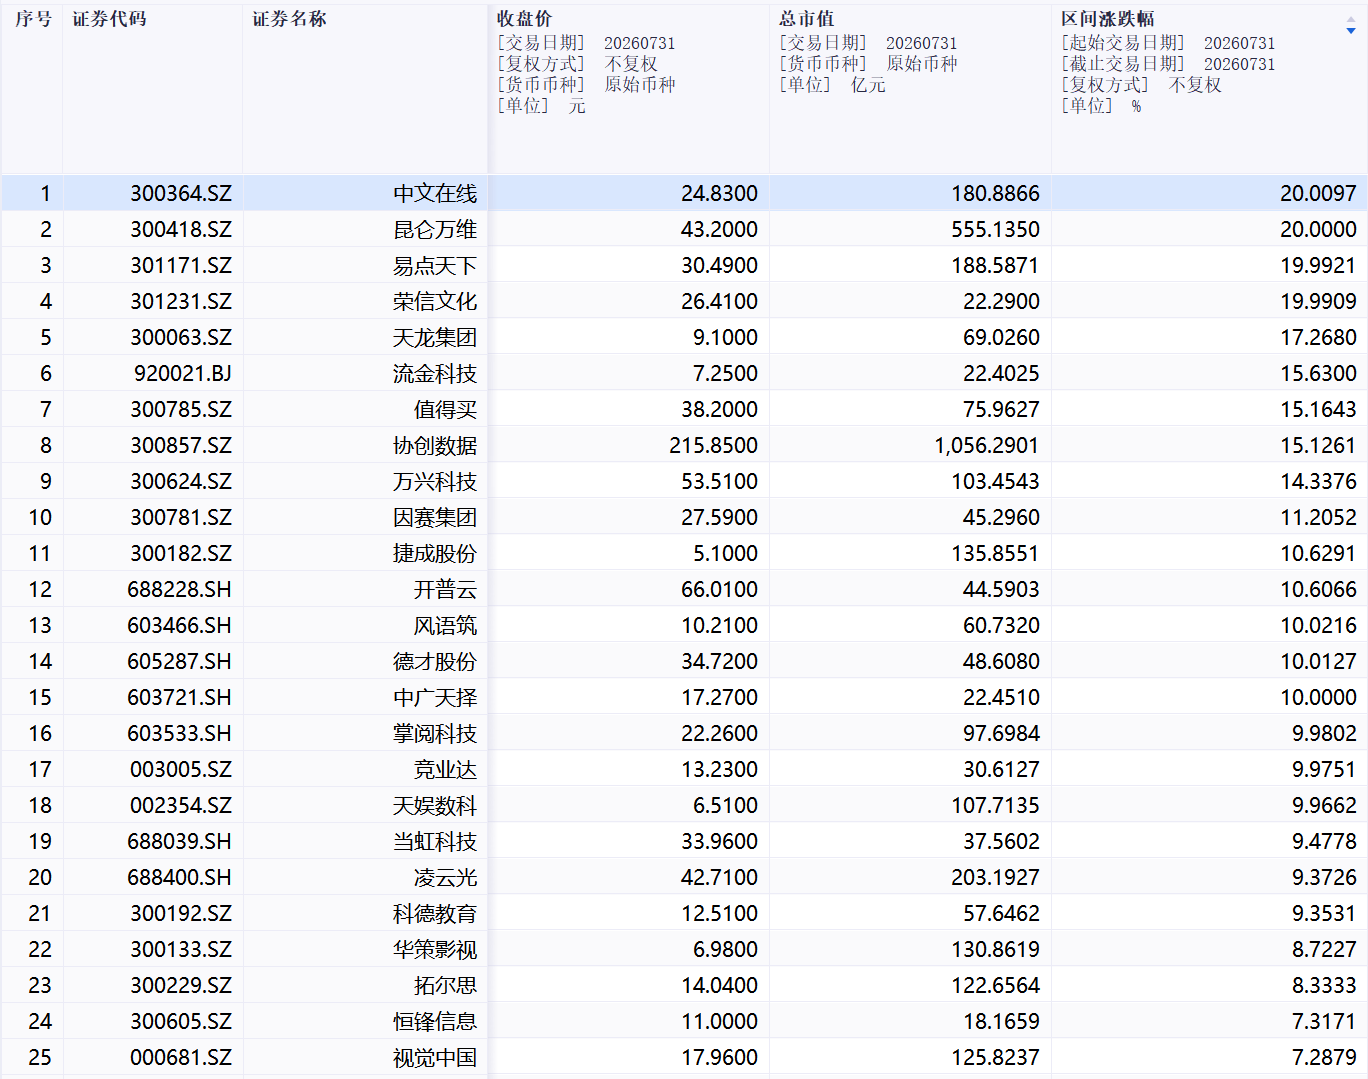Click the 荣信文化 name cell

click(x=435, y=301)
